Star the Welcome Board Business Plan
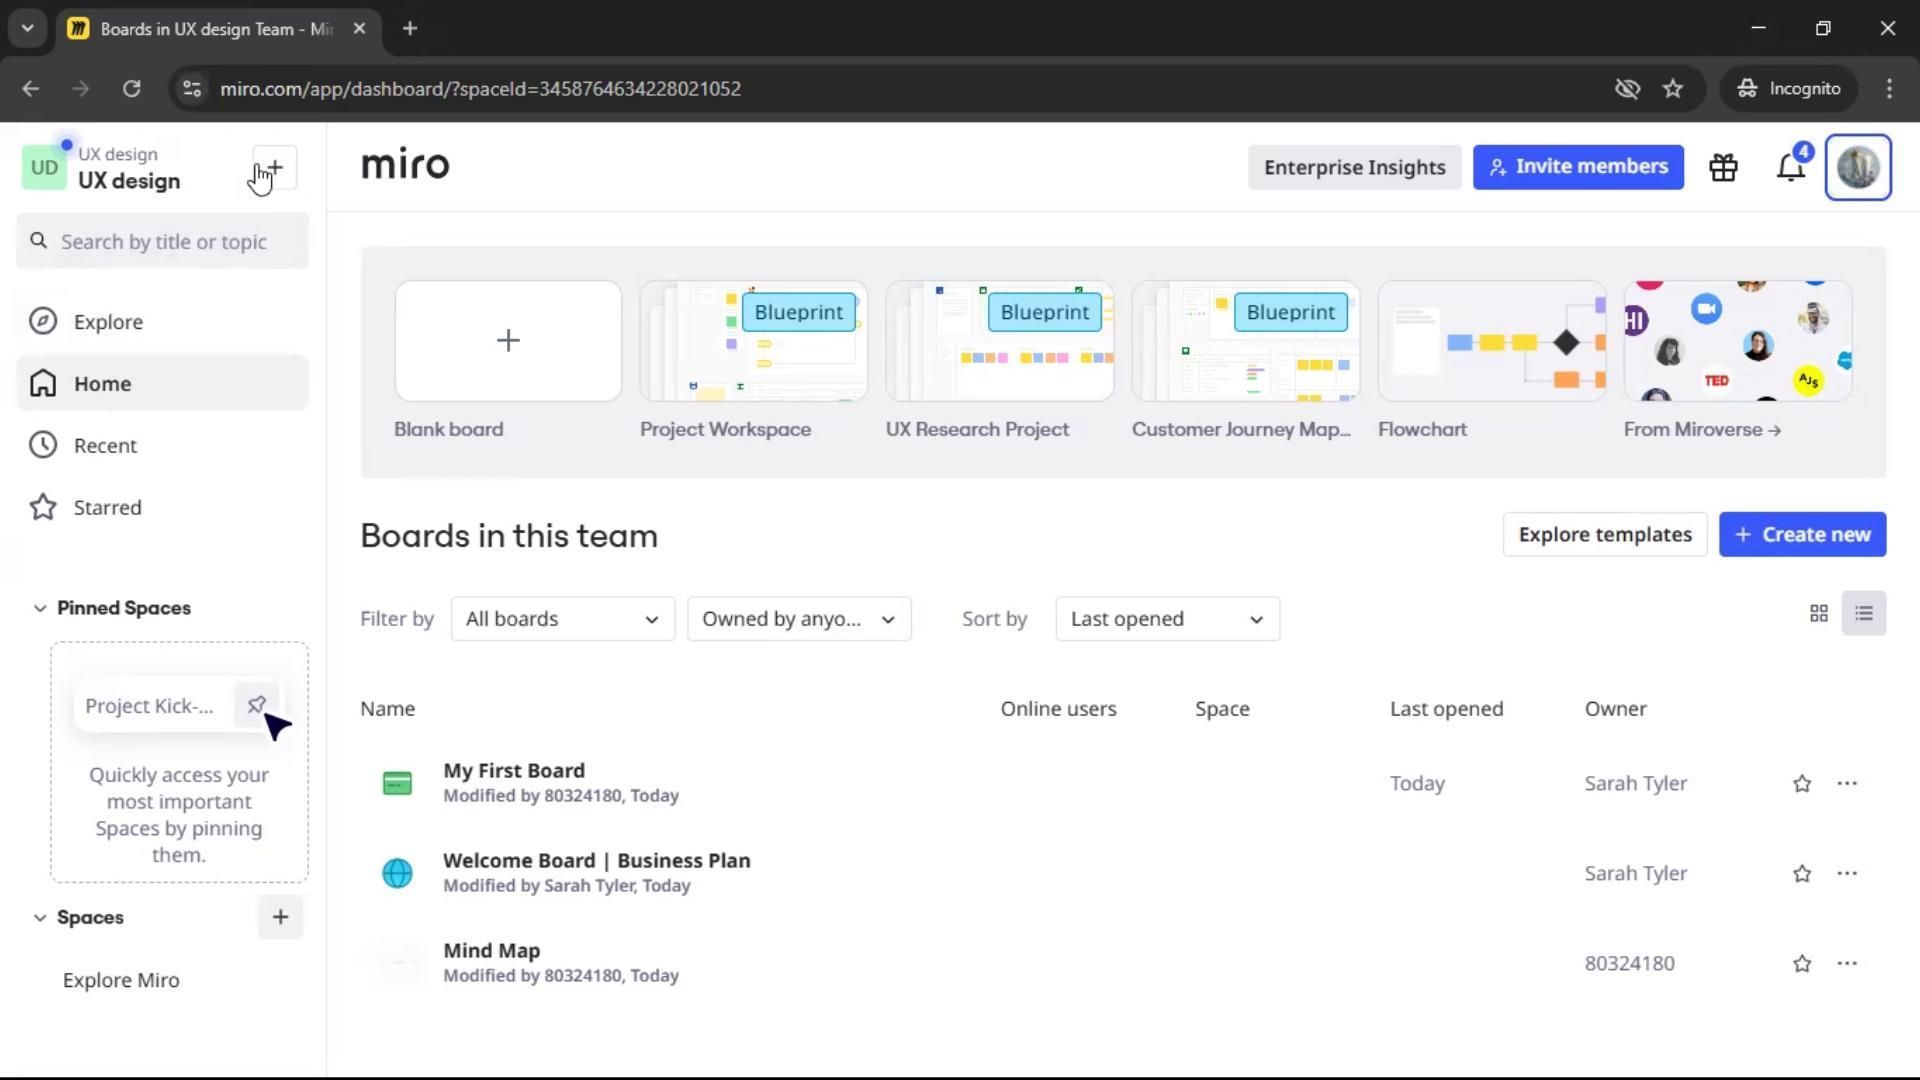The image size is (1920, 1080). tap(1802, 874)
